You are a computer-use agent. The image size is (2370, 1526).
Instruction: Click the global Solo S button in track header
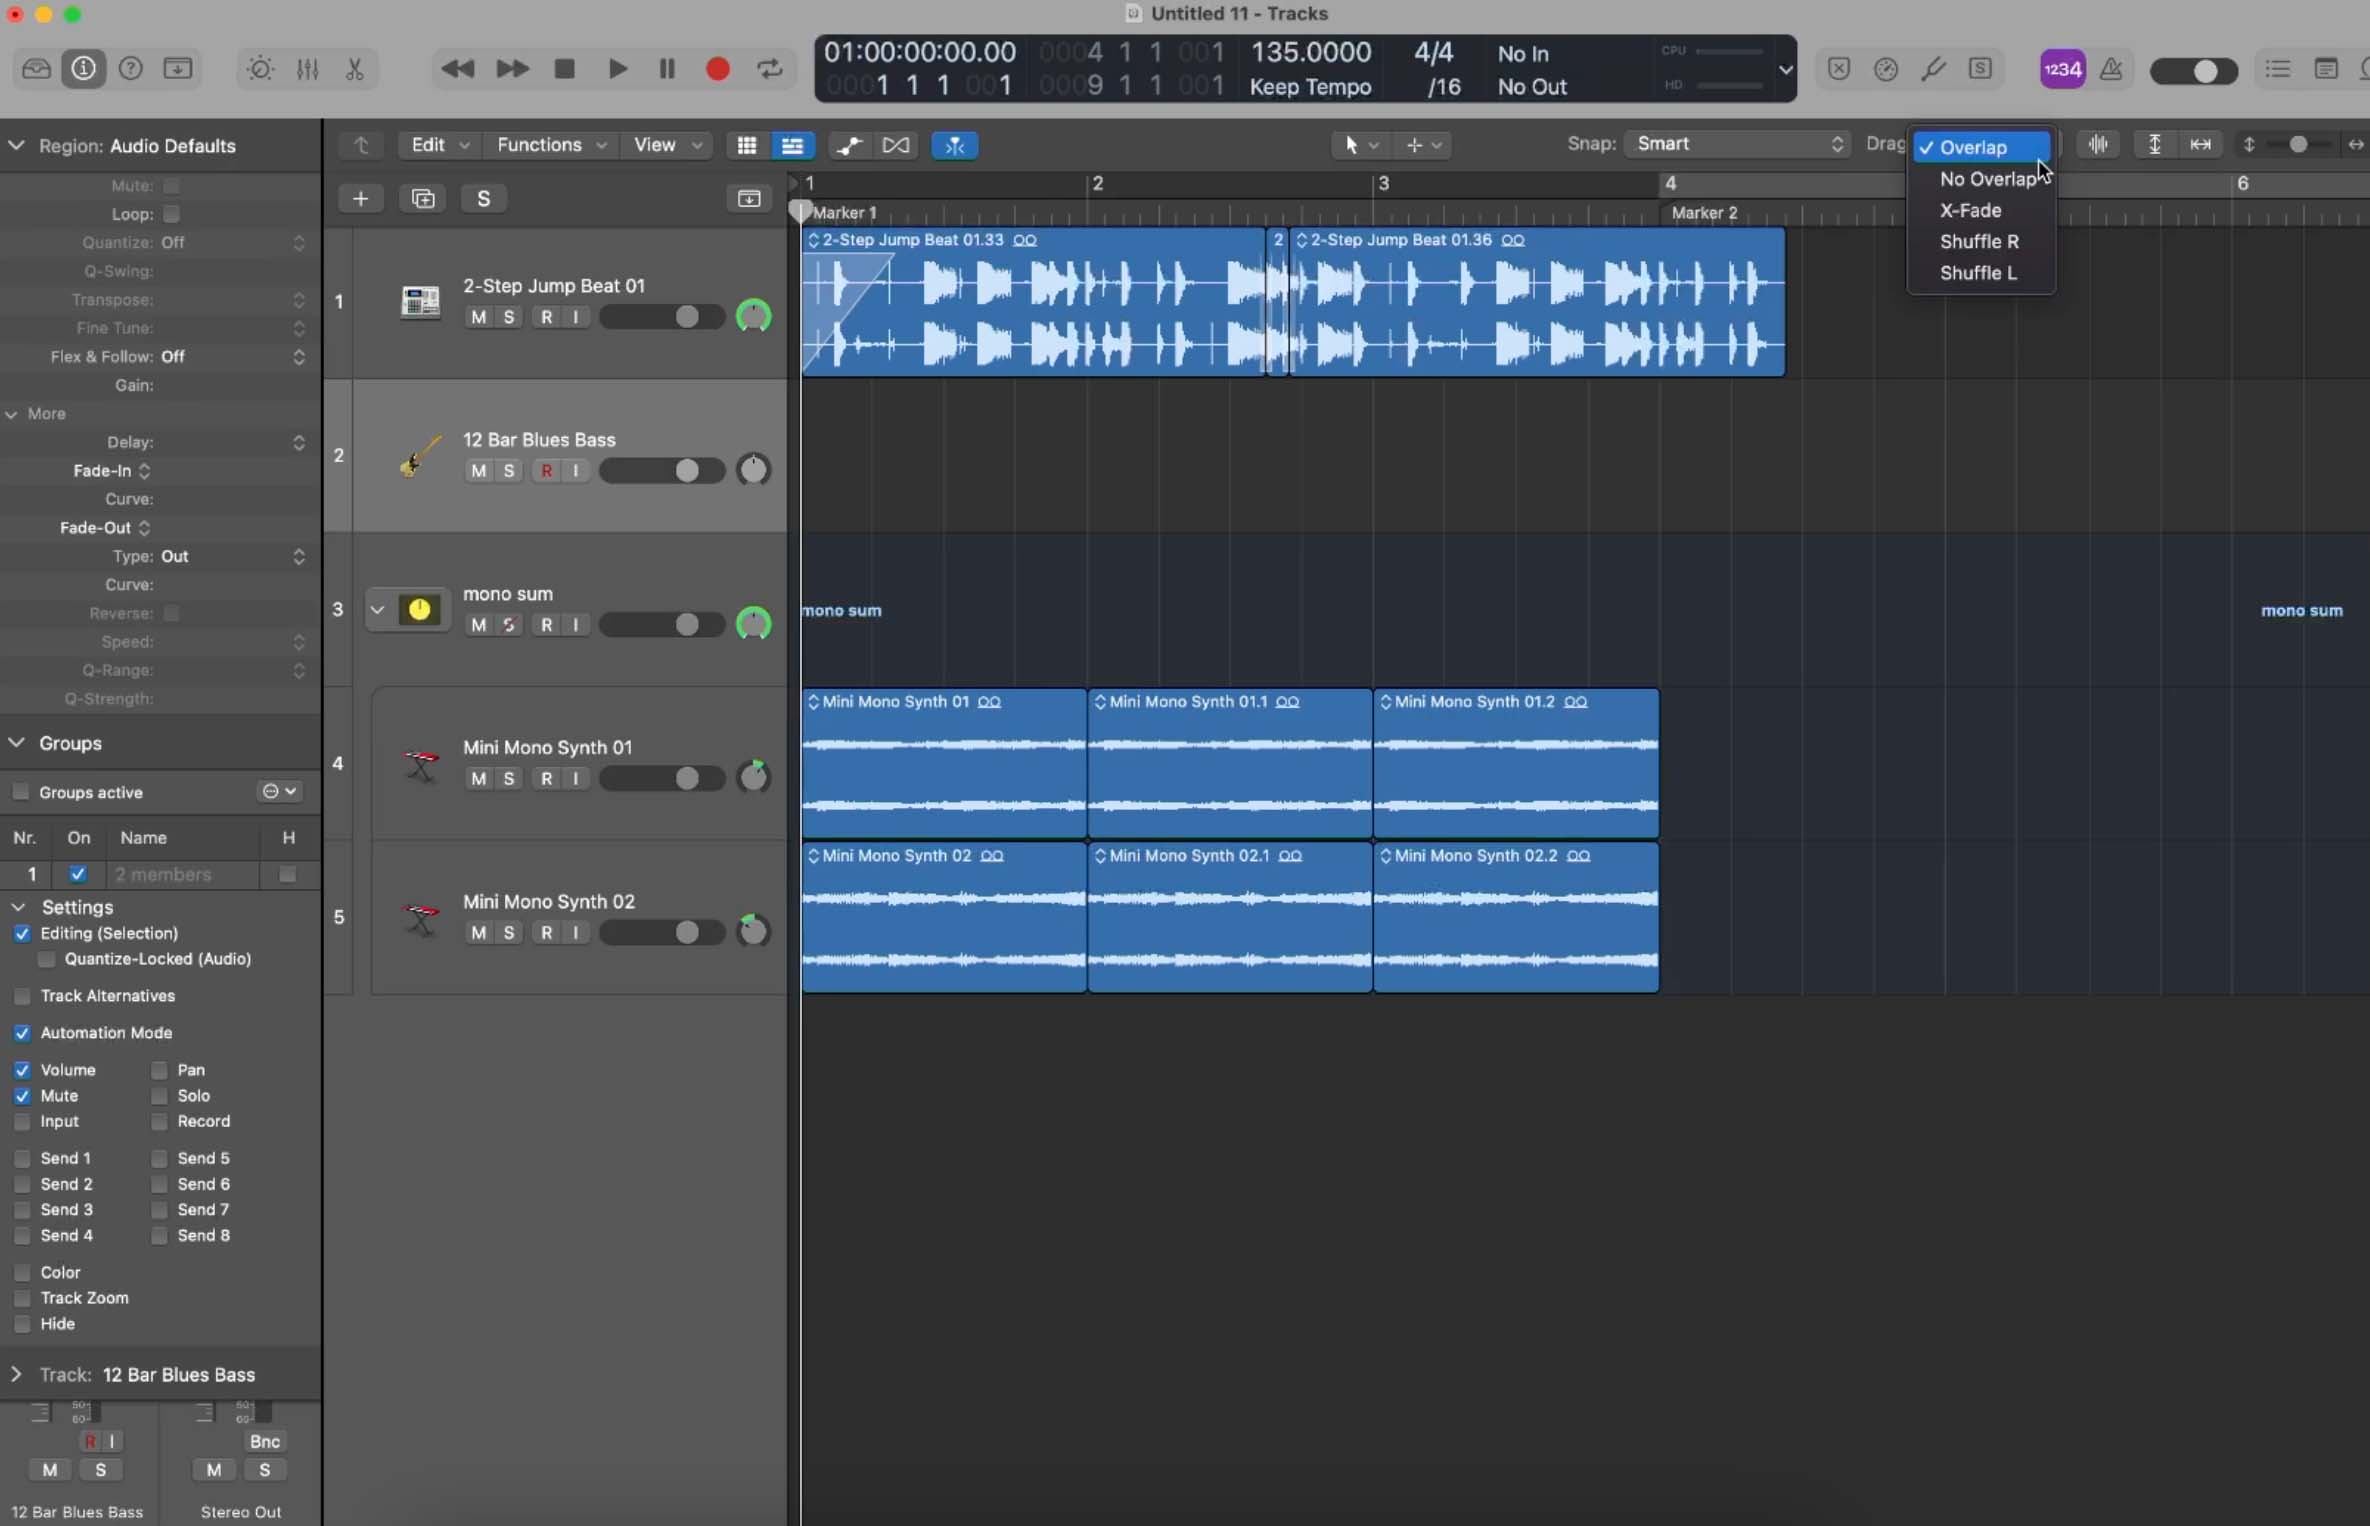coord(483,198)
